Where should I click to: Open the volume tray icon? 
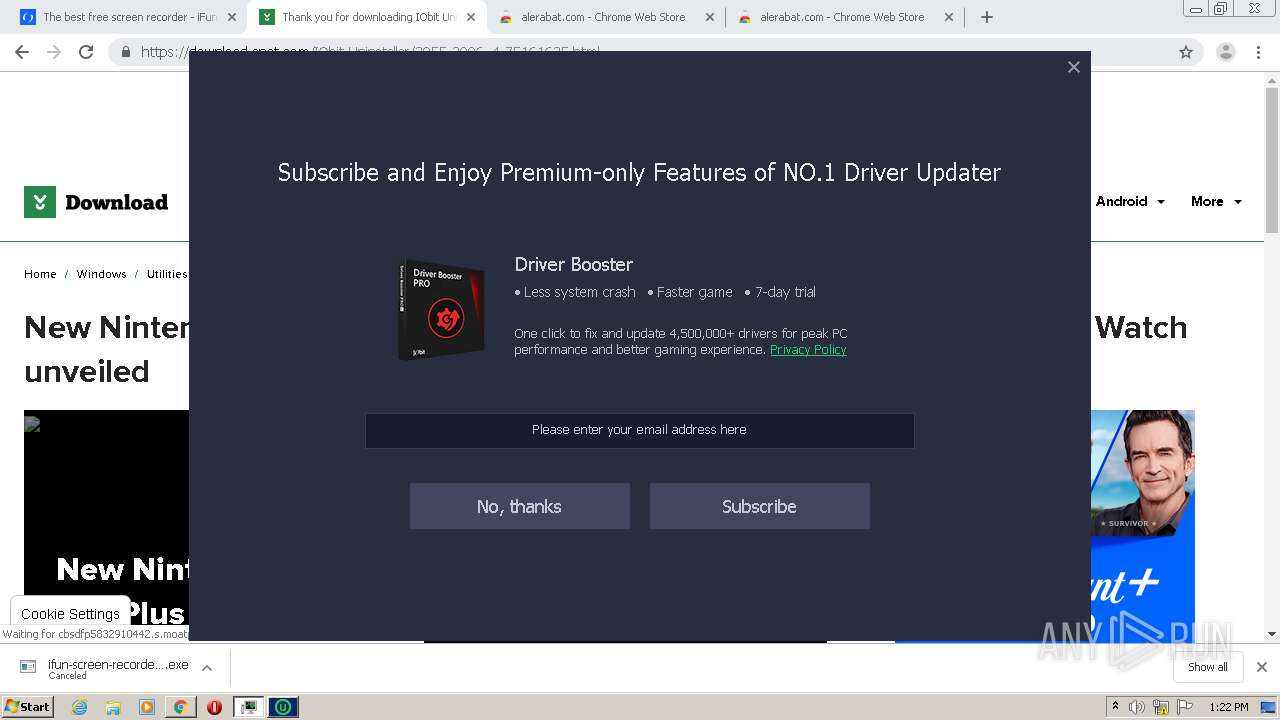click(x=1137, y=707)
